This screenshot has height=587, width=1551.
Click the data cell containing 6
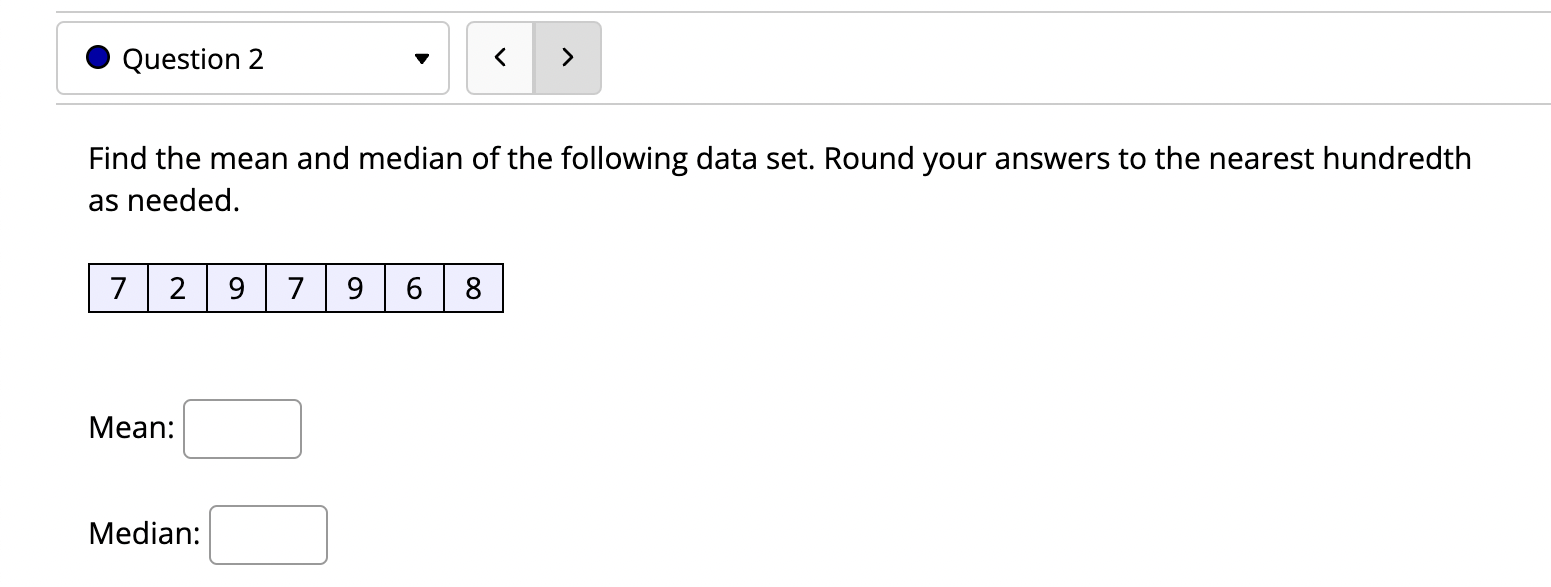click(x=414, y=288)
